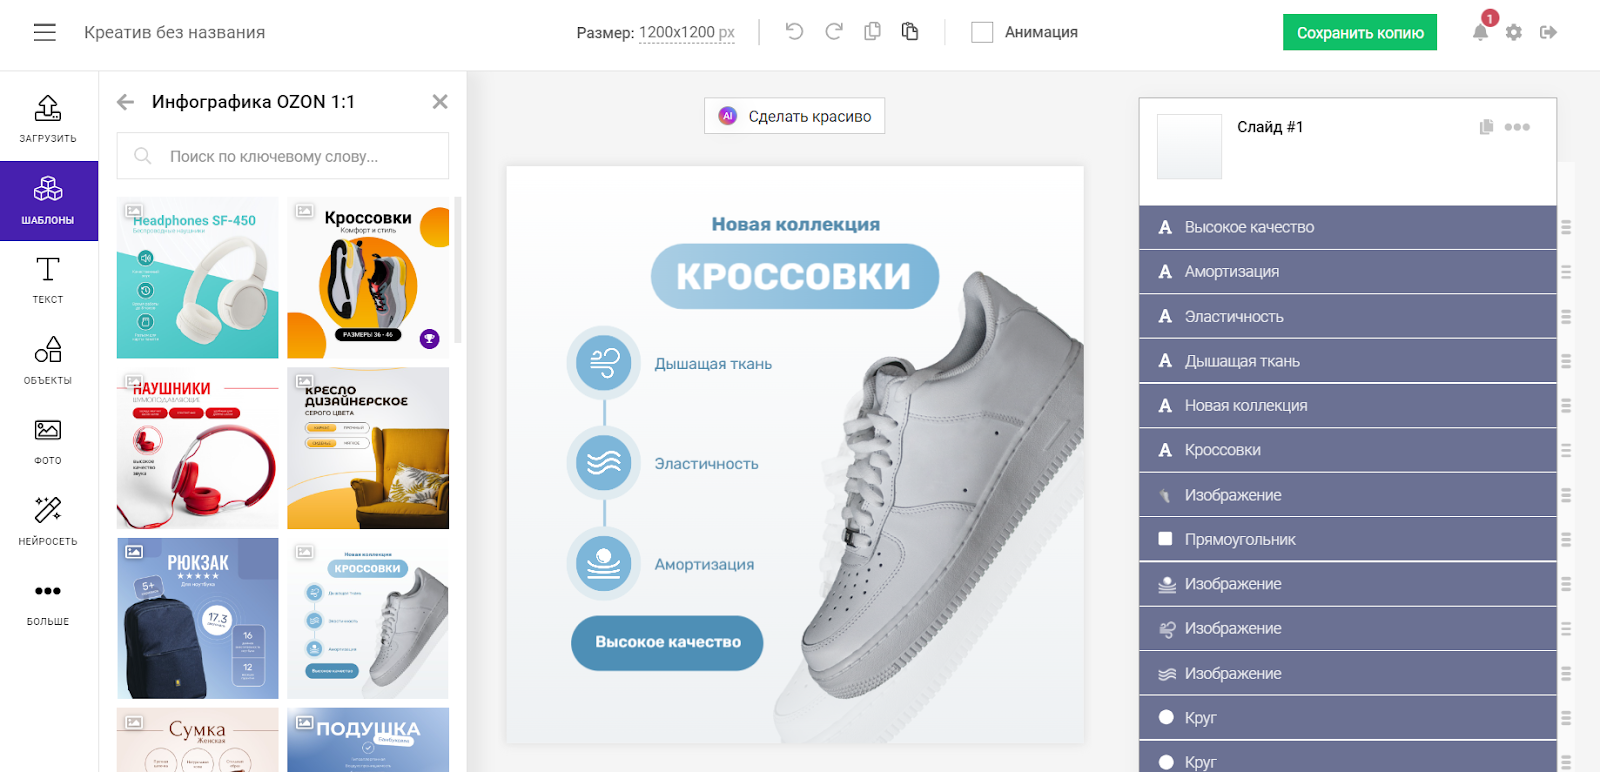Duplicate Слайд #1 with the copy icon
The height and width of the screenshot is (772, 1600).
click(1486, 127)
